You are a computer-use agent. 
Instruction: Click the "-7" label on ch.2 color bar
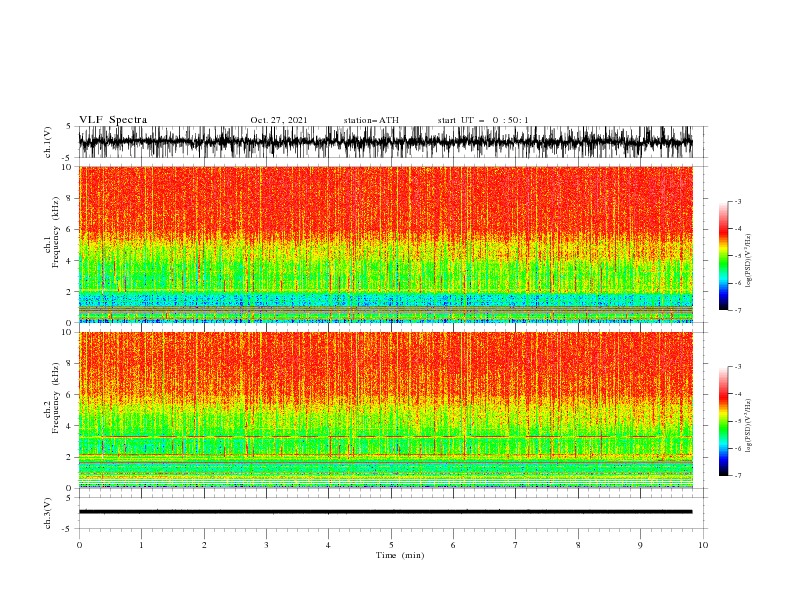click(x=737, y=475)
